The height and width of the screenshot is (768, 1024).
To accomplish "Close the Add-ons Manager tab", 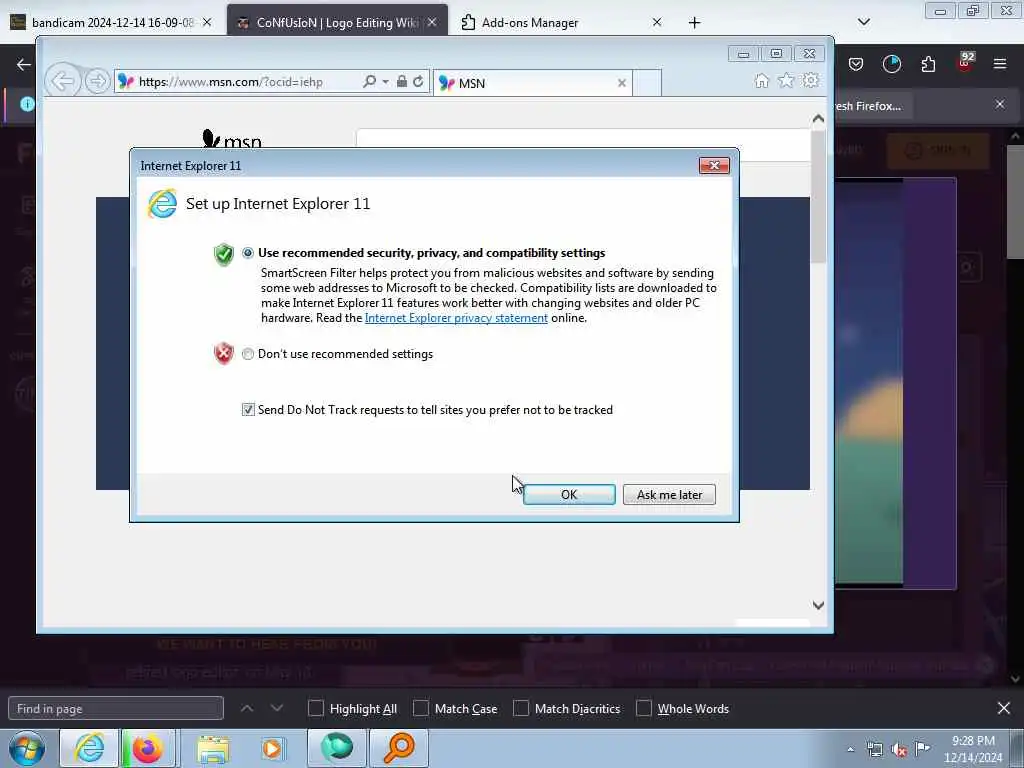I will pos(656,22).
